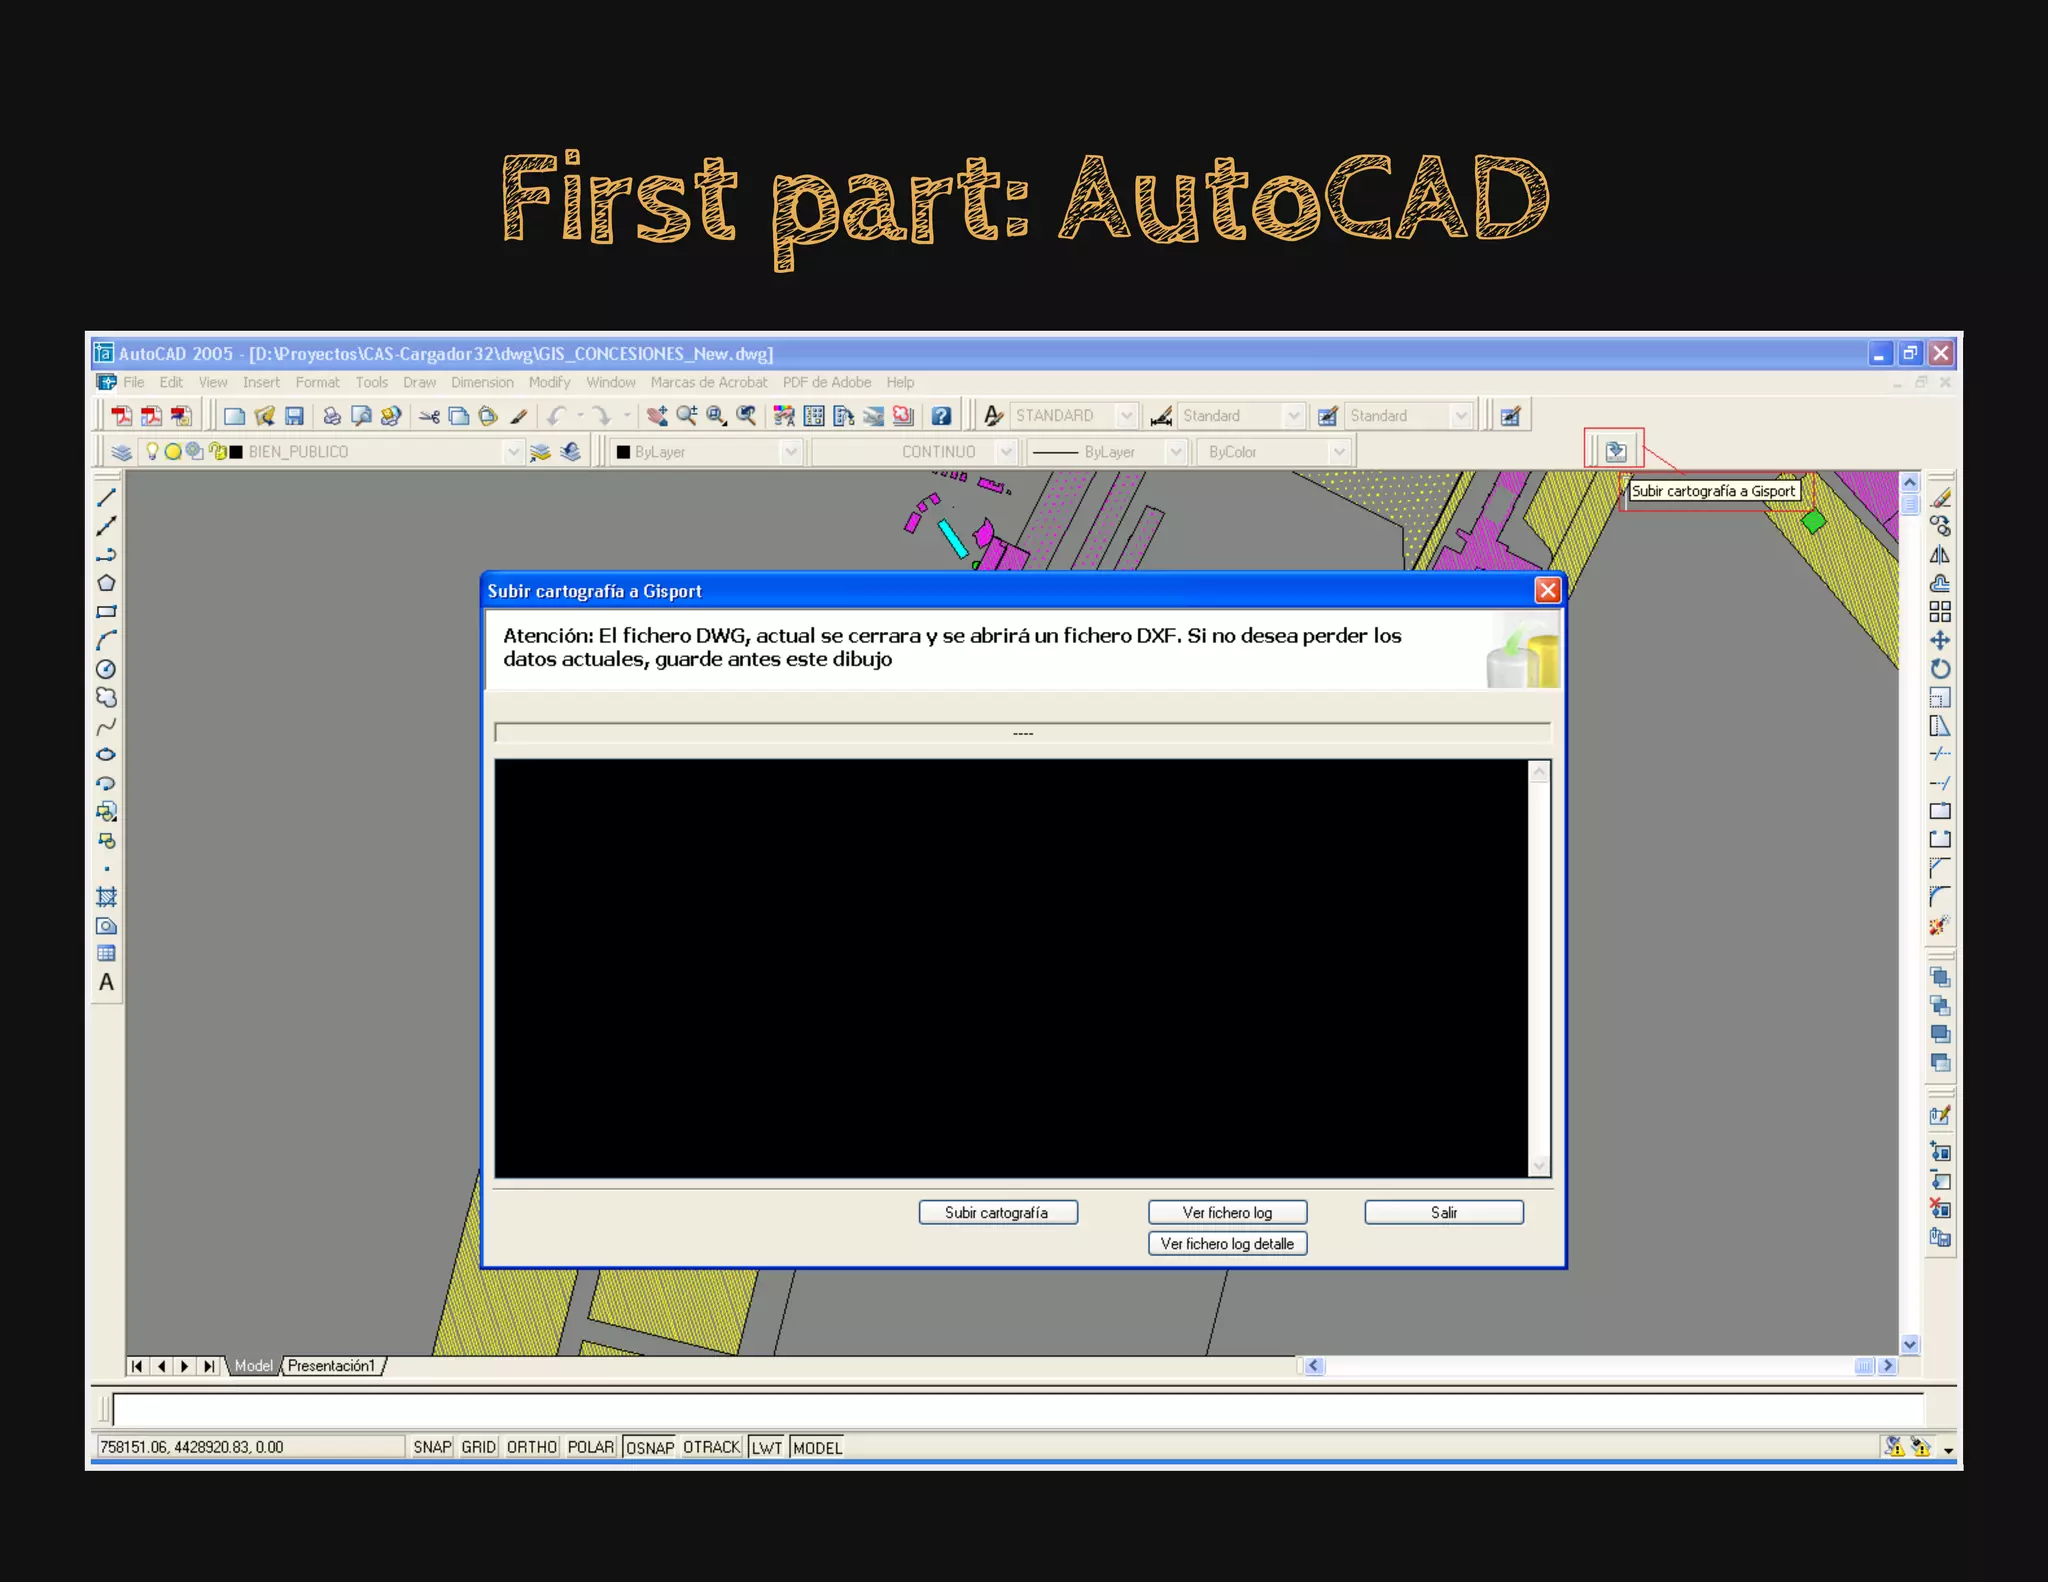
Task: Open the Format menu
Action: tap(317, 382)
